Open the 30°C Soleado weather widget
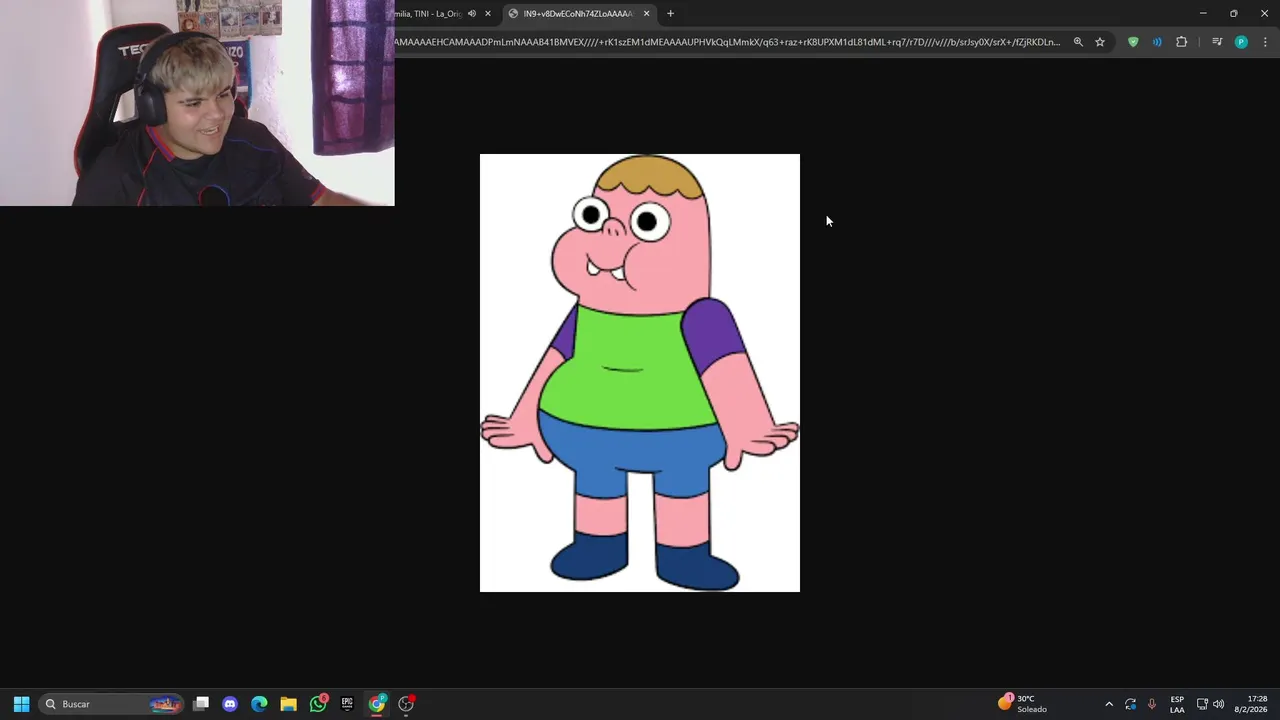The width and height of the screenshot is (1280, 720). click(1024, 704)
